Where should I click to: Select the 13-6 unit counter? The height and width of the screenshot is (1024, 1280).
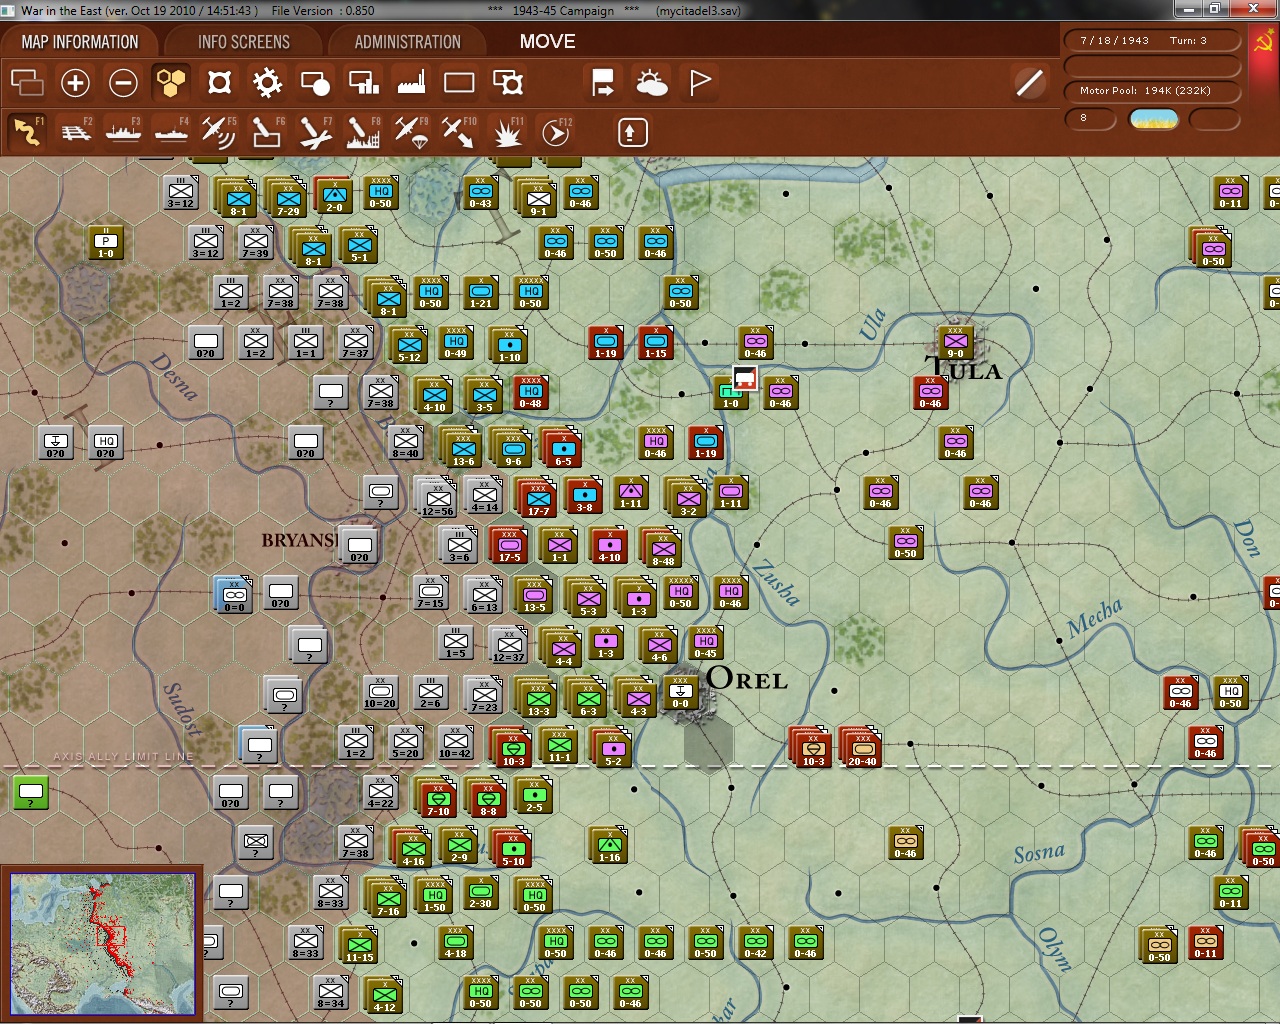[x=463, y=448]
